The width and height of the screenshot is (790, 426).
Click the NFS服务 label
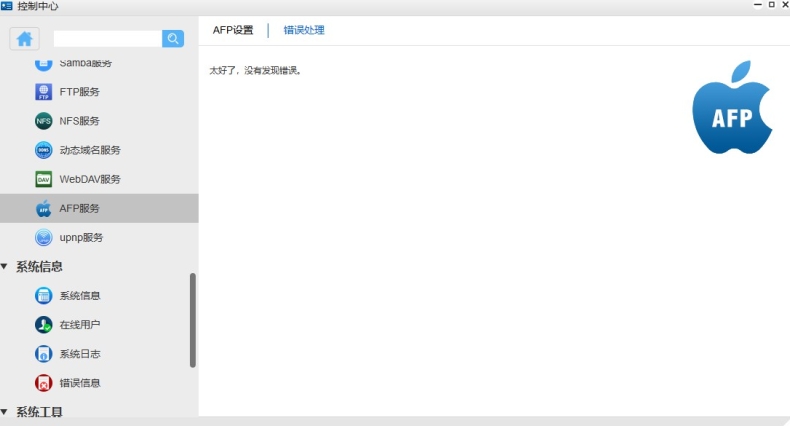tap(80, 121)
